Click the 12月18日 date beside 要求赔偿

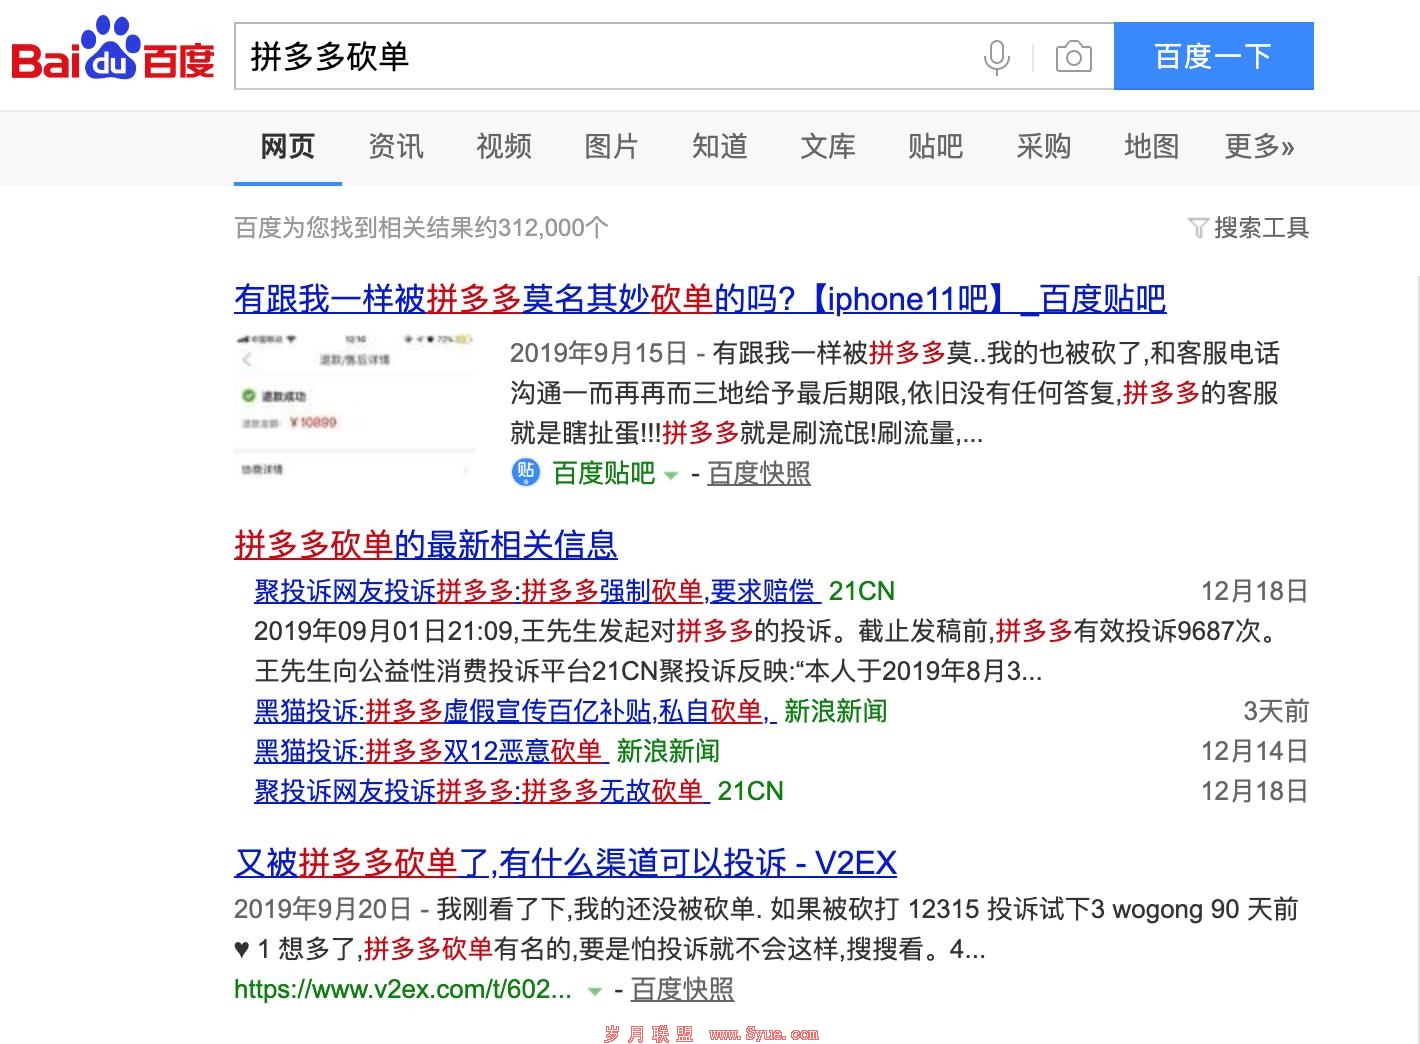1255,591
